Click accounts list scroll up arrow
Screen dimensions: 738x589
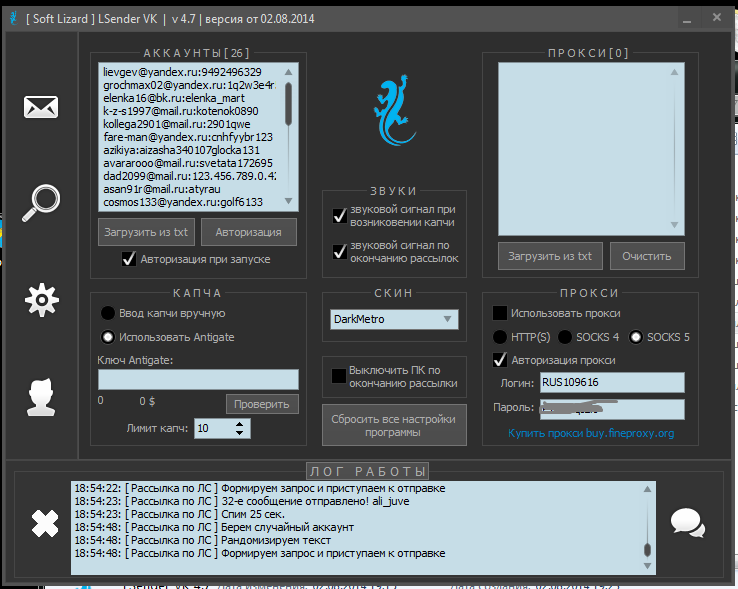tap(289, 72)
